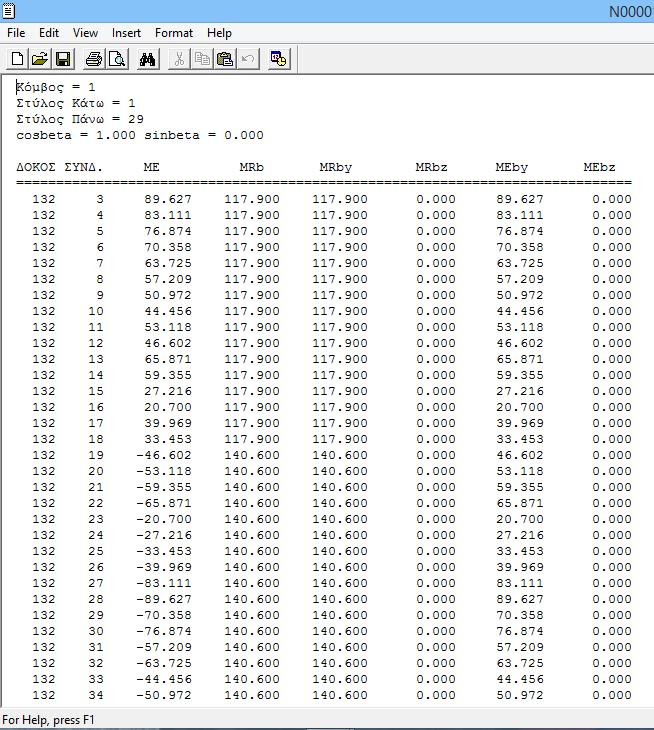Click ME value -63.725 in row 32

pos(164,663)
